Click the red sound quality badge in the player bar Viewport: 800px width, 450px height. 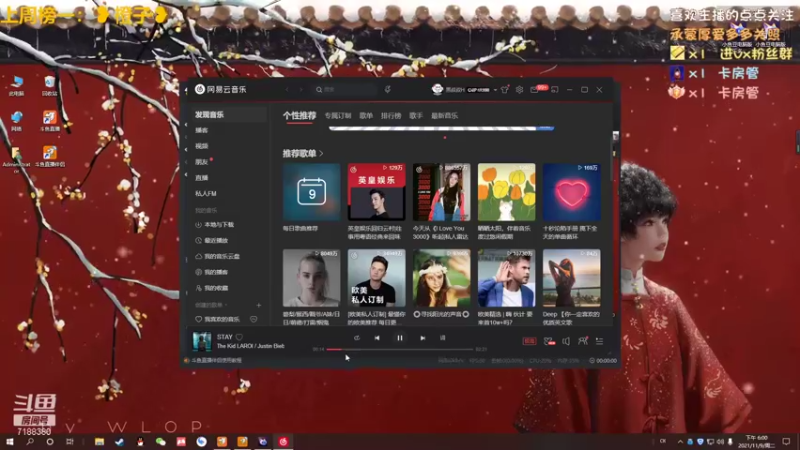click(530, 341)
